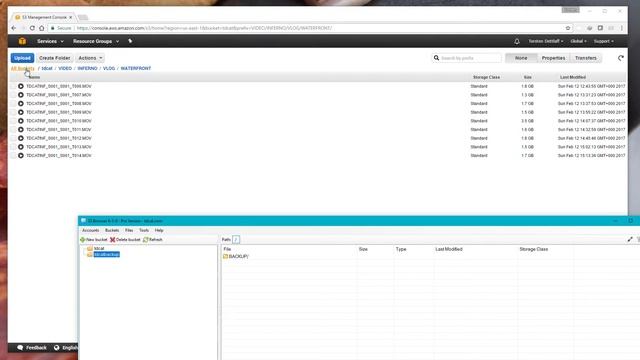Tick the checkbox for T007.MOV

[13, 95]
